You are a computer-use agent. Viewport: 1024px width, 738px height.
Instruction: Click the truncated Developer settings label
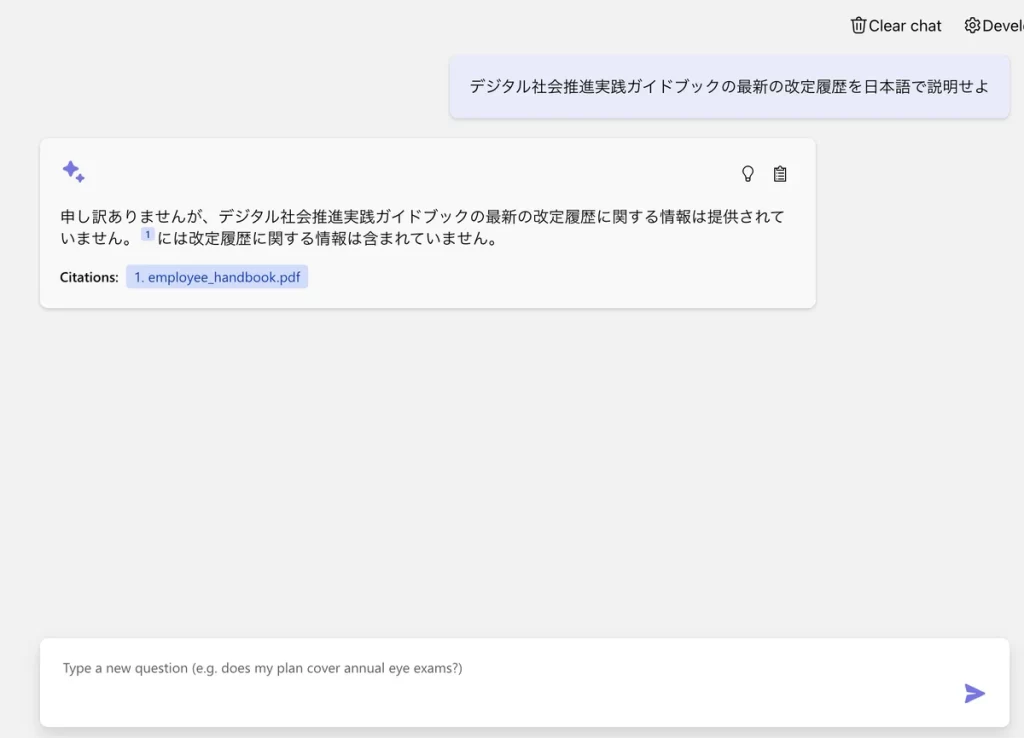coord(1003,26)
